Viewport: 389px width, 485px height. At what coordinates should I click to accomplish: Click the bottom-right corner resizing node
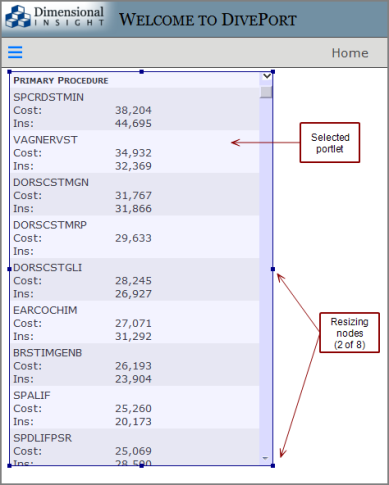point(273,465)
